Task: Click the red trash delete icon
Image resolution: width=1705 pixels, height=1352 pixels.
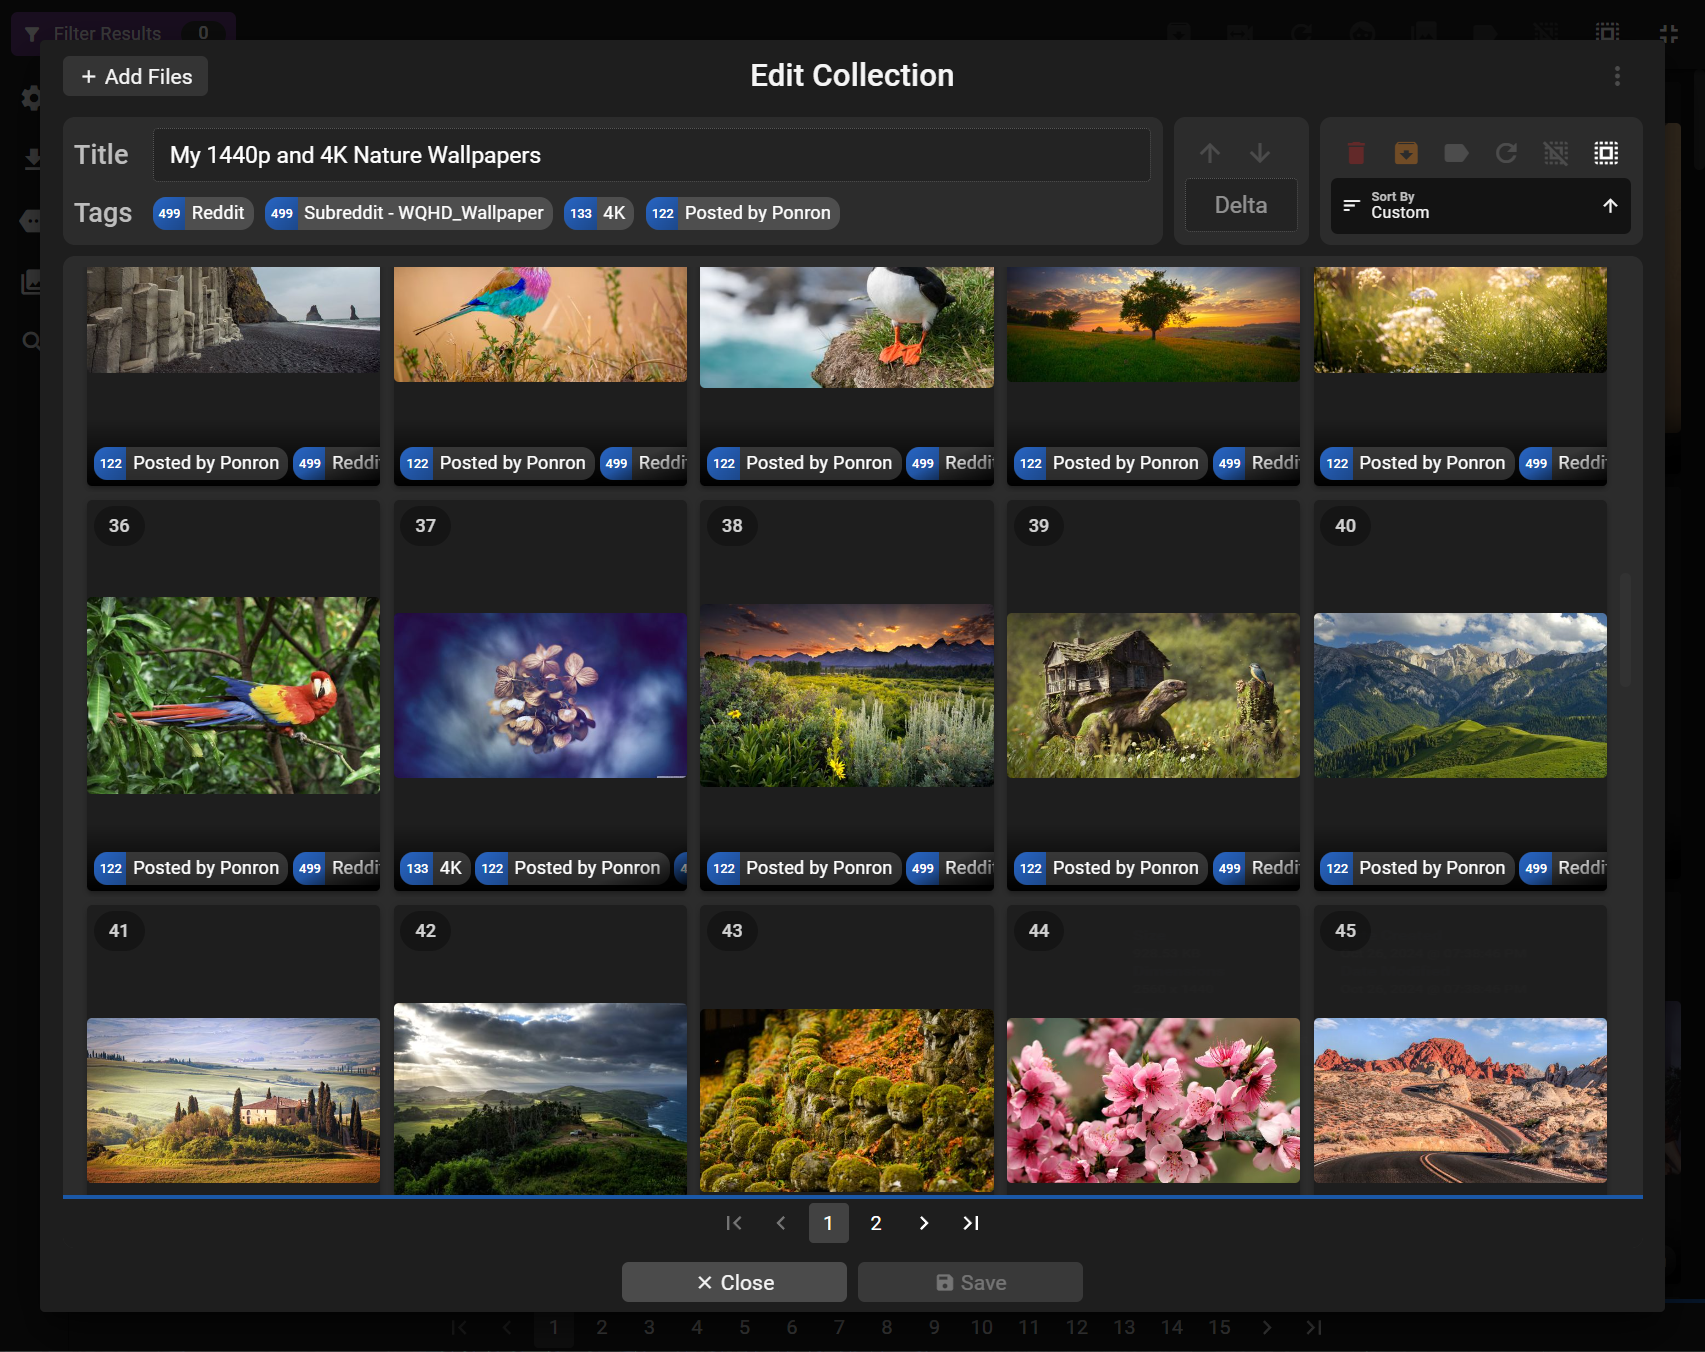Action: [1356, 153]
